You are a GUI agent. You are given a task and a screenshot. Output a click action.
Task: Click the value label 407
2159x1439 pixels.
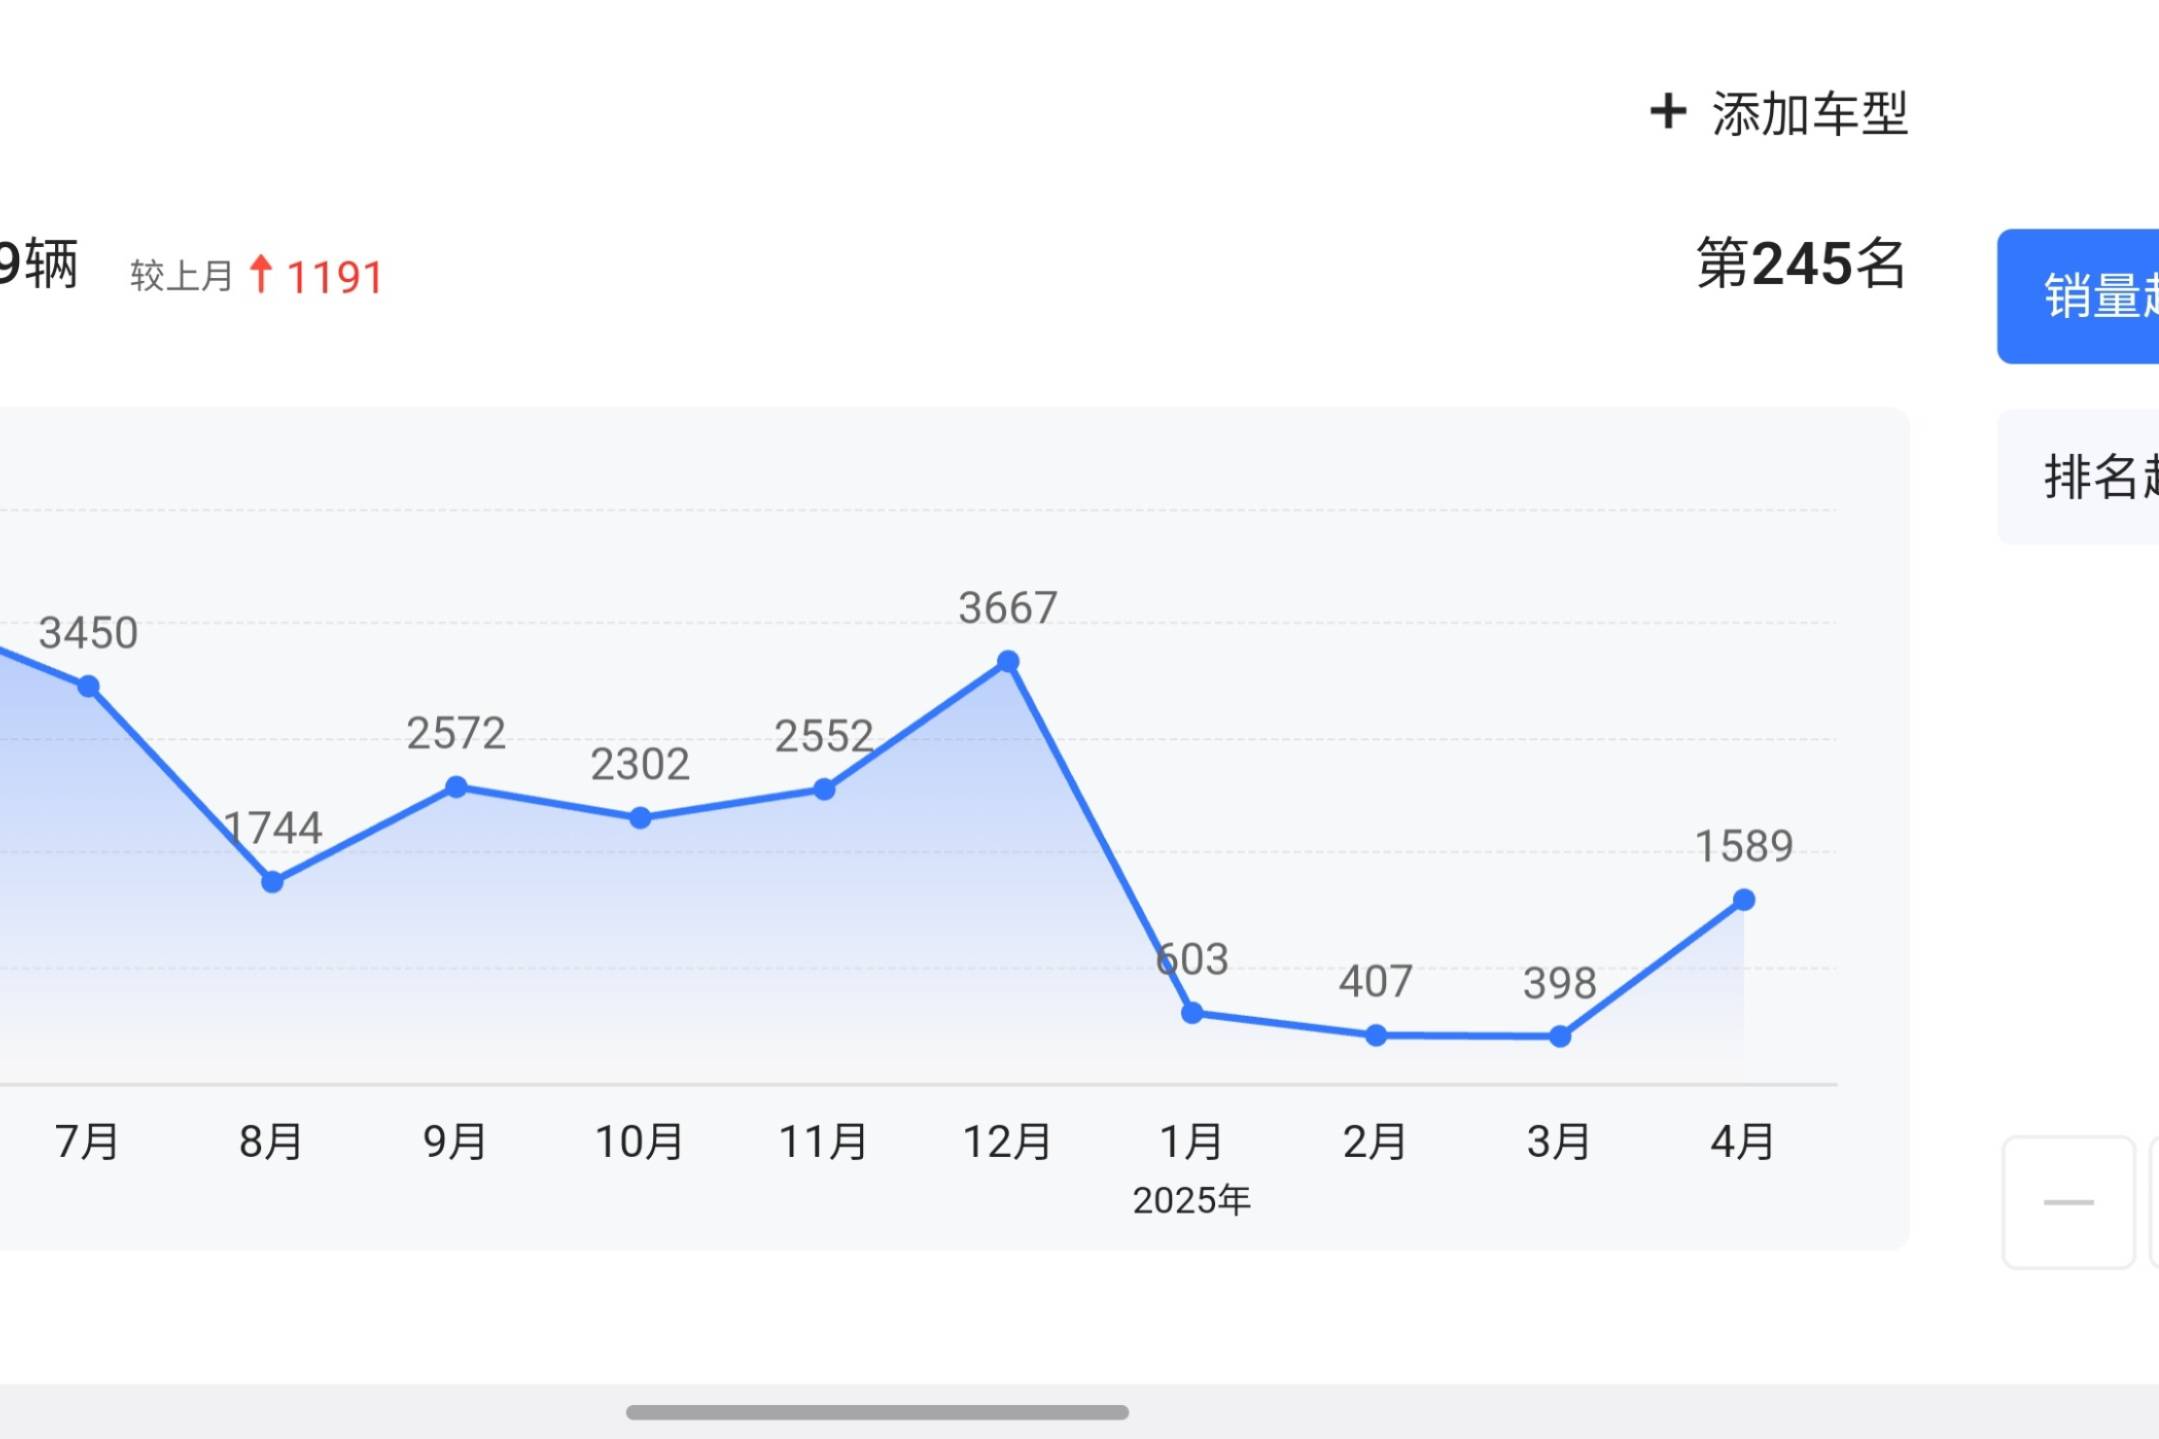(x=1376, y=982)
